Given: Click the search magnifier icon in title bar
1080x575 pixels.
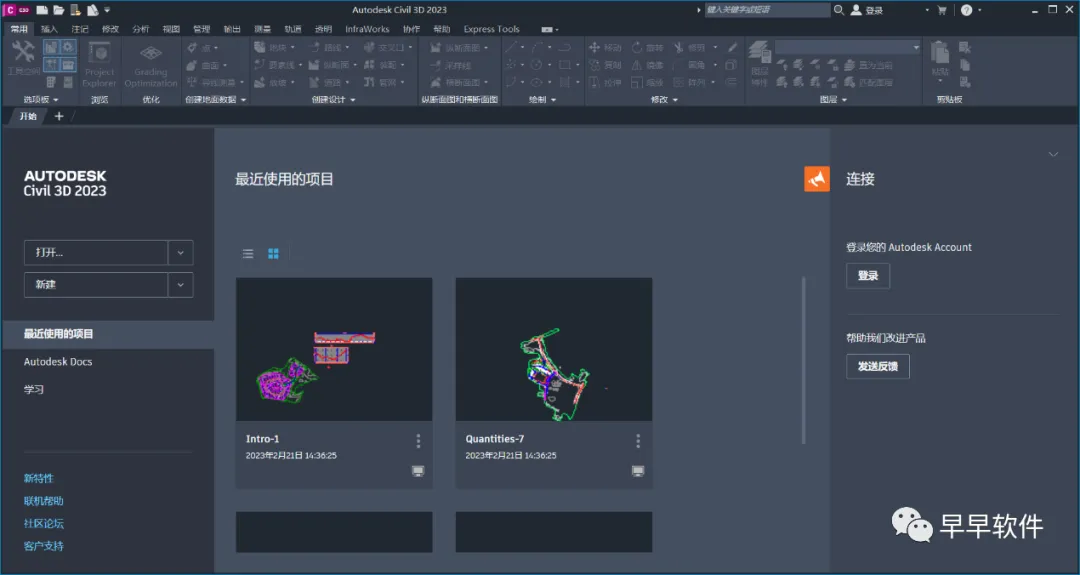Looking at the screenshot, I should 839,10.
